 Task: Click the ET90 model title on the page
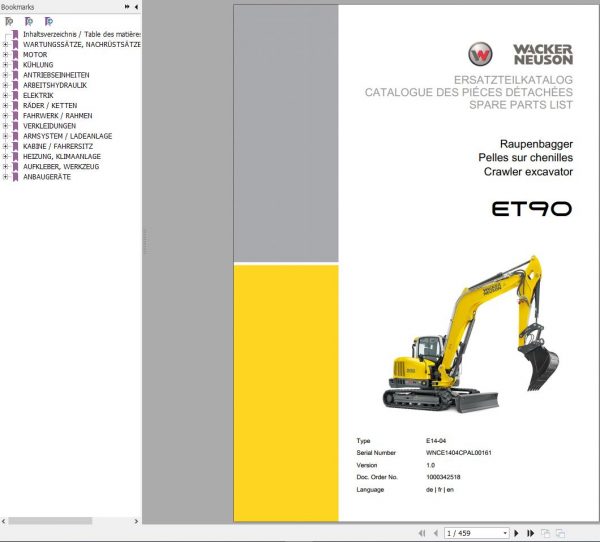click(532, 209)
